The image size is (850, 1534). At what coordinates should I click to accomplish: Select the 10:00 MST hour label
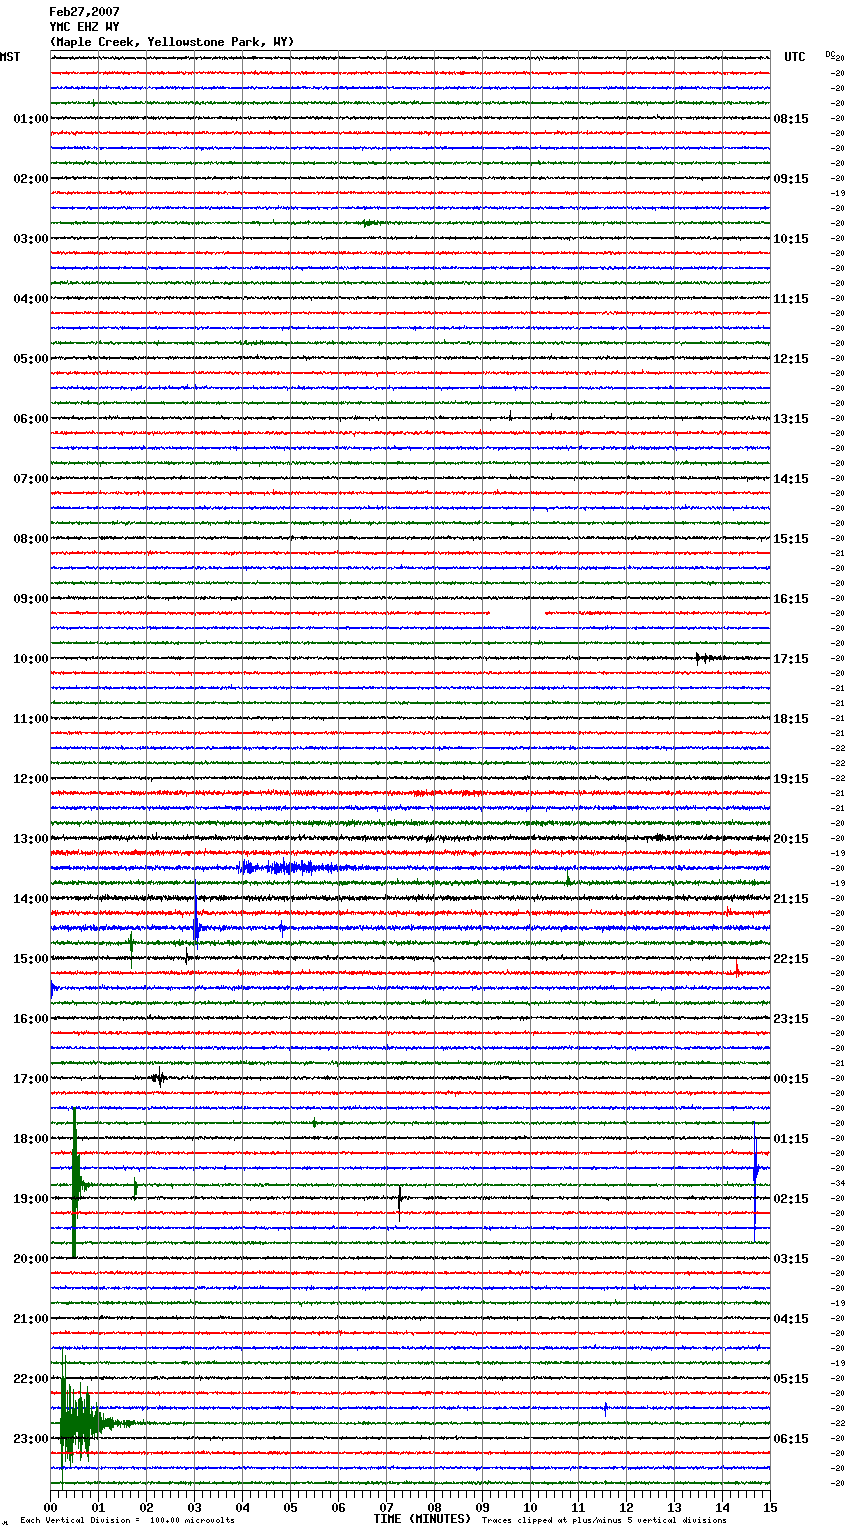[31, 659]
